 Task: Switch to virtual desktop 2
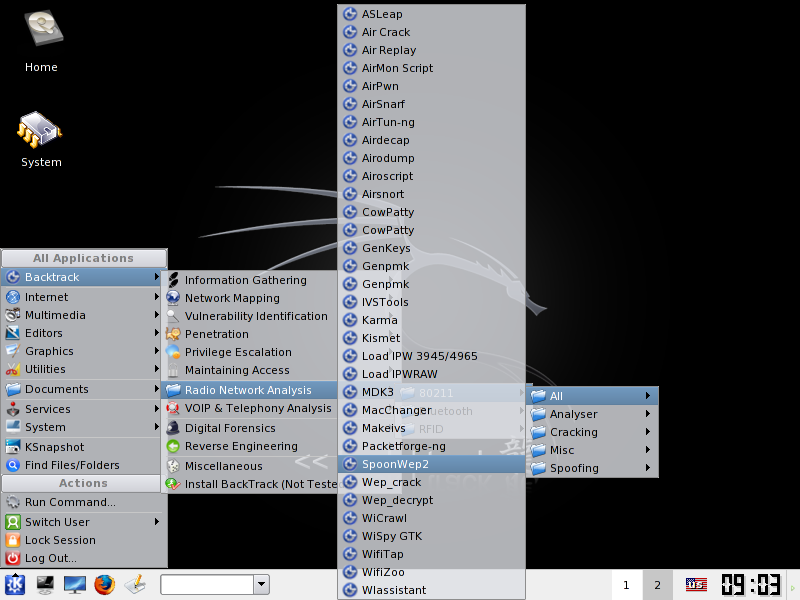[657, 585]
